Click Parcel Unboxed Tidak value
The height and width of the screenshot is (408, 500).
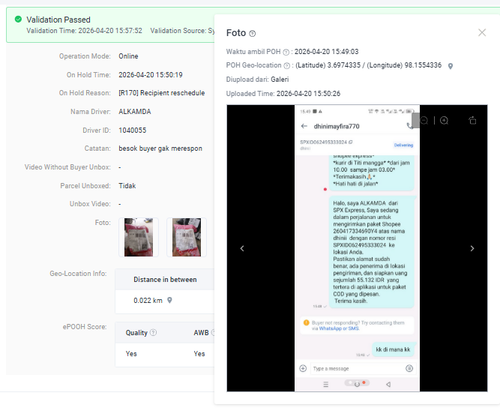pyautogui.click(x=127, y=186)
